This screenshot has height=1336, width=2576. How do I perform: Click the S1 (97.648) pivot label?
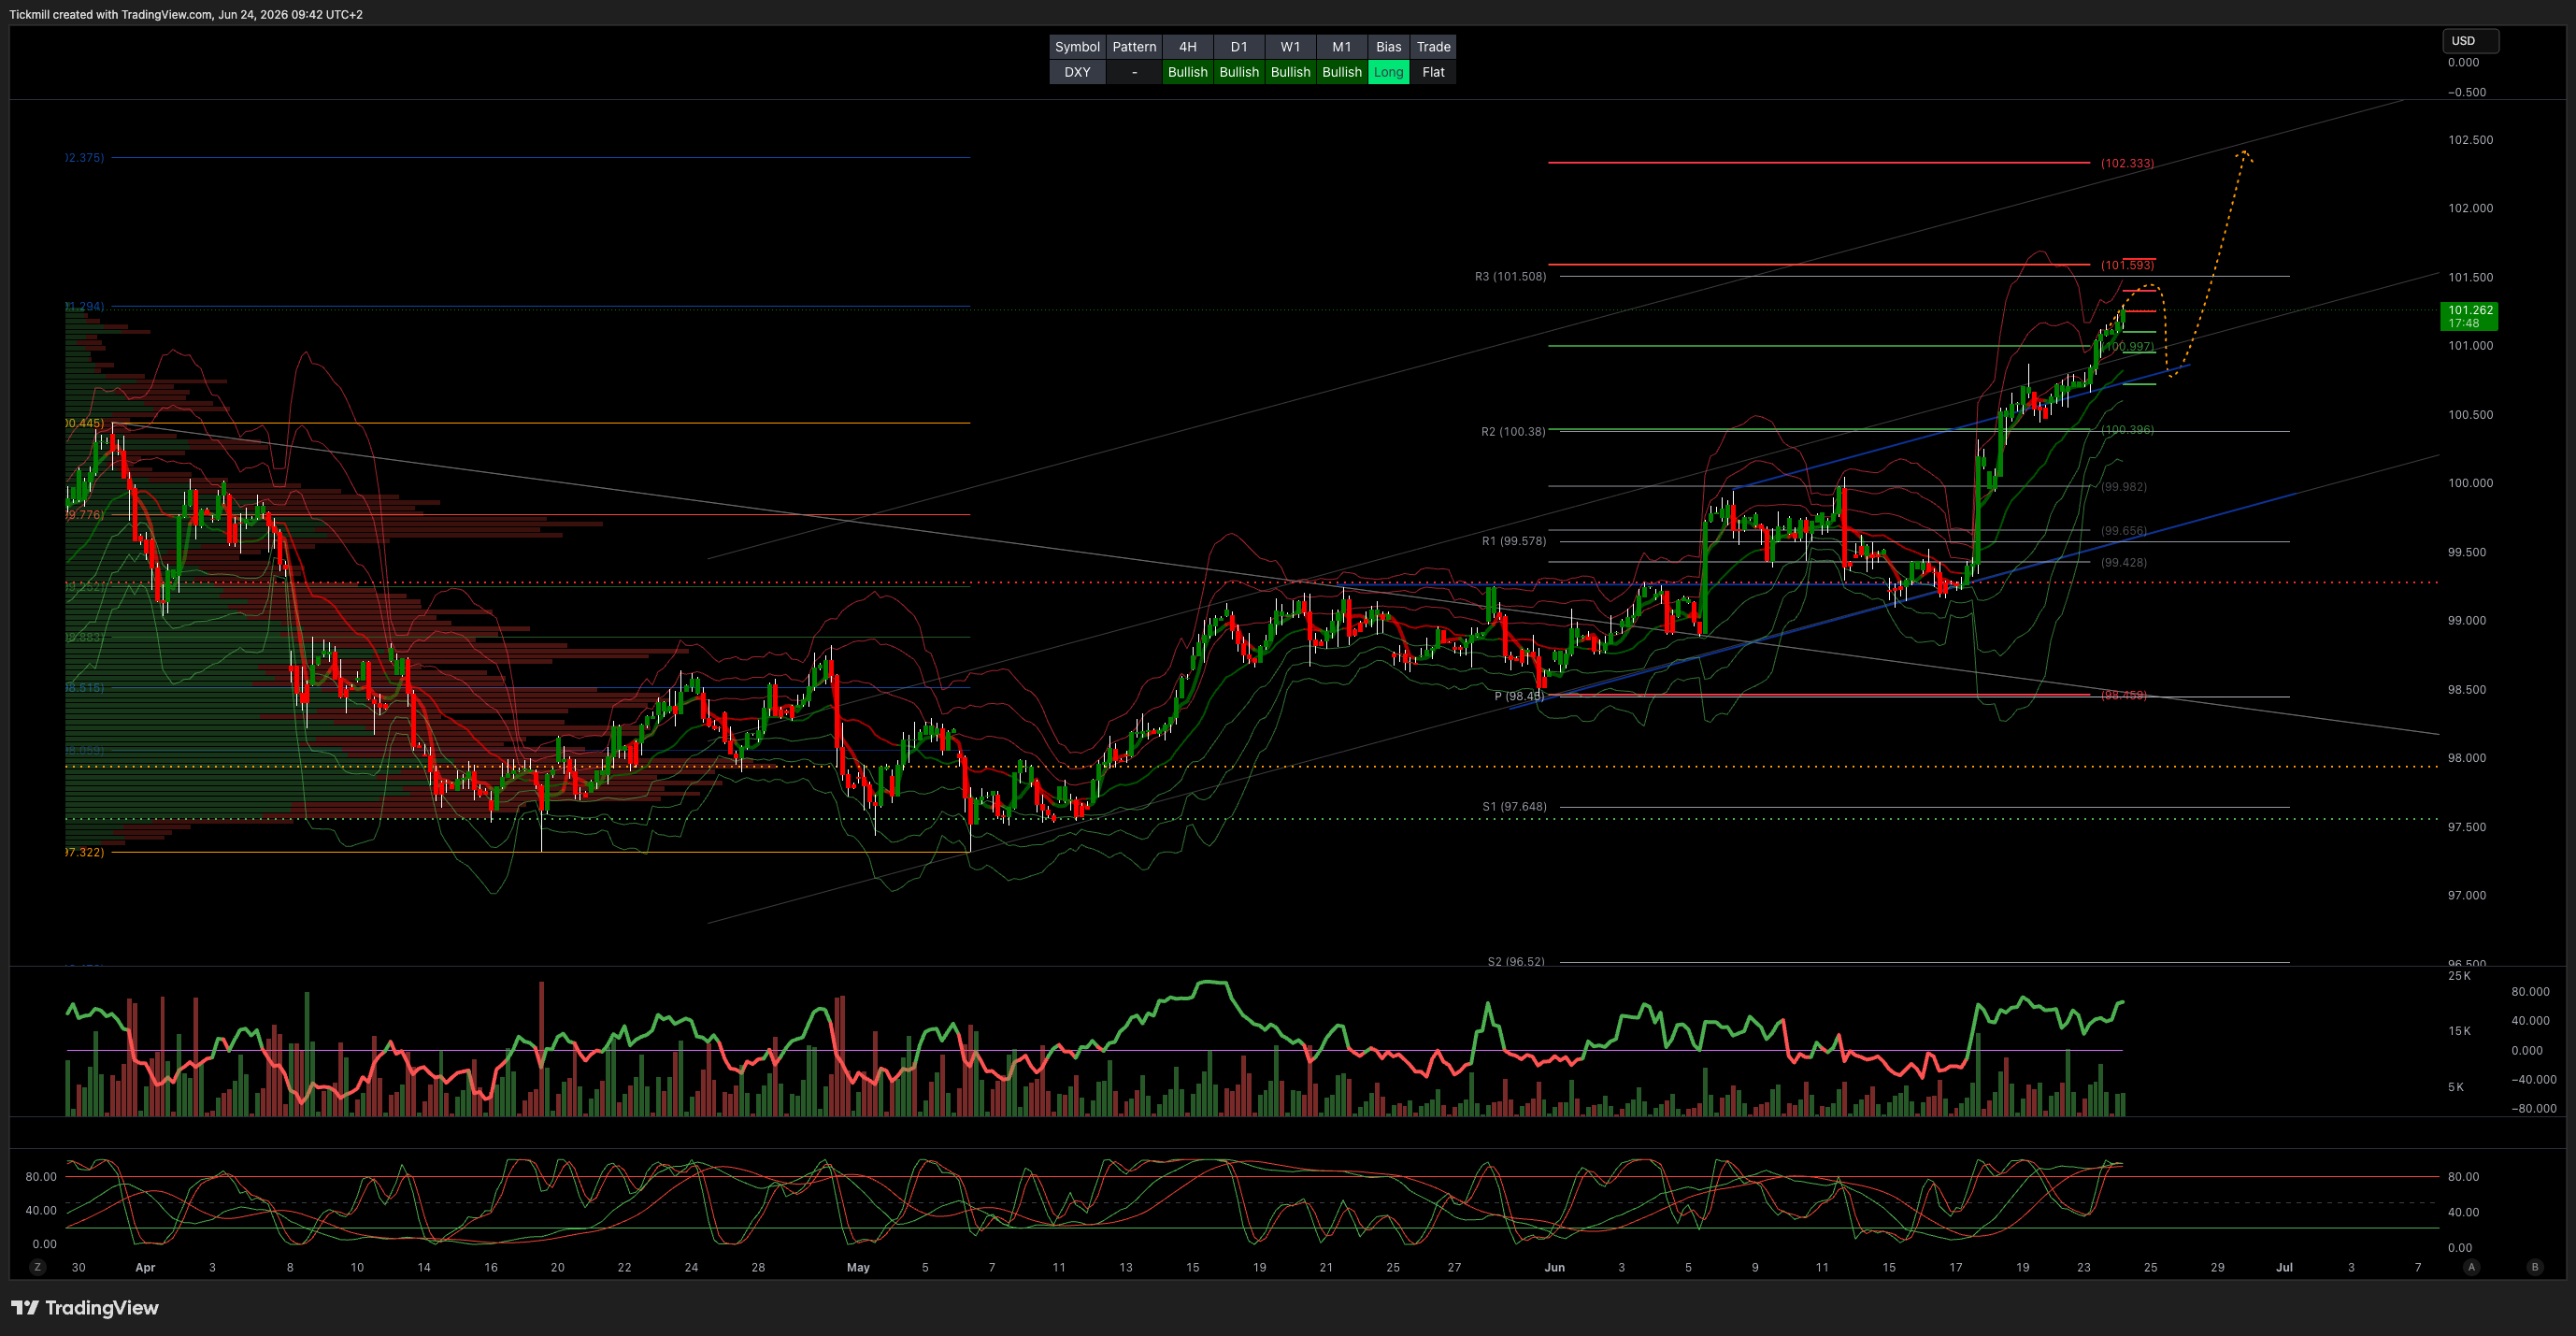point(1514,806)
